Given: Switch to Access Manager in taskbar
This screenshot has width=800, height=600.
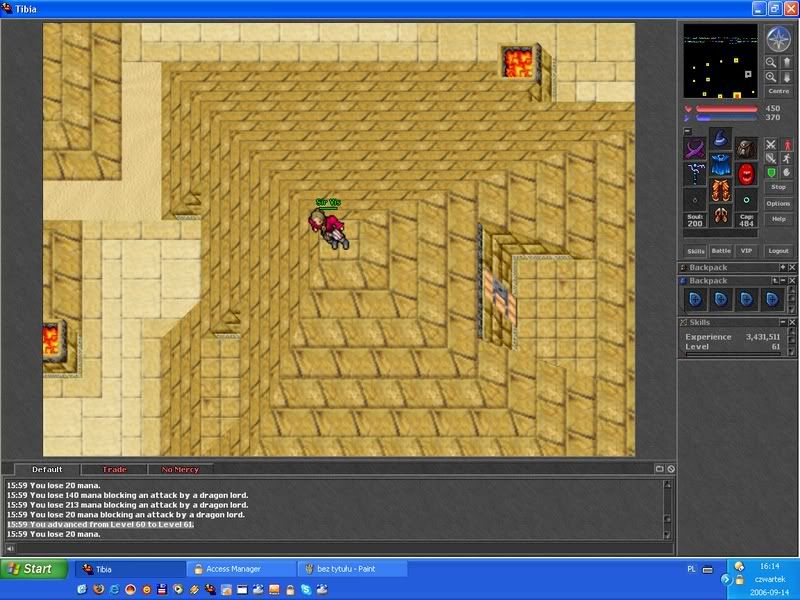Looking at the screenshot, I should pos(241,568).
